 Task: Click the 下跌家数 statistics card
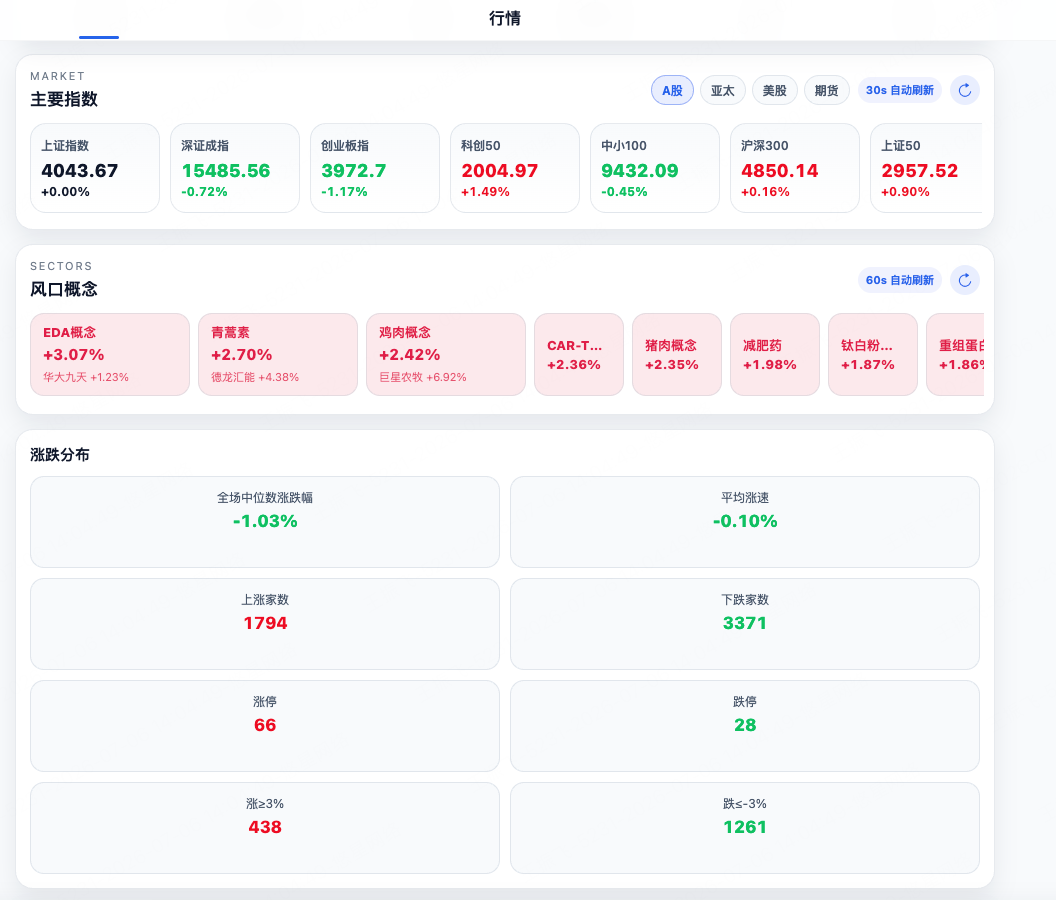[745, 624]
